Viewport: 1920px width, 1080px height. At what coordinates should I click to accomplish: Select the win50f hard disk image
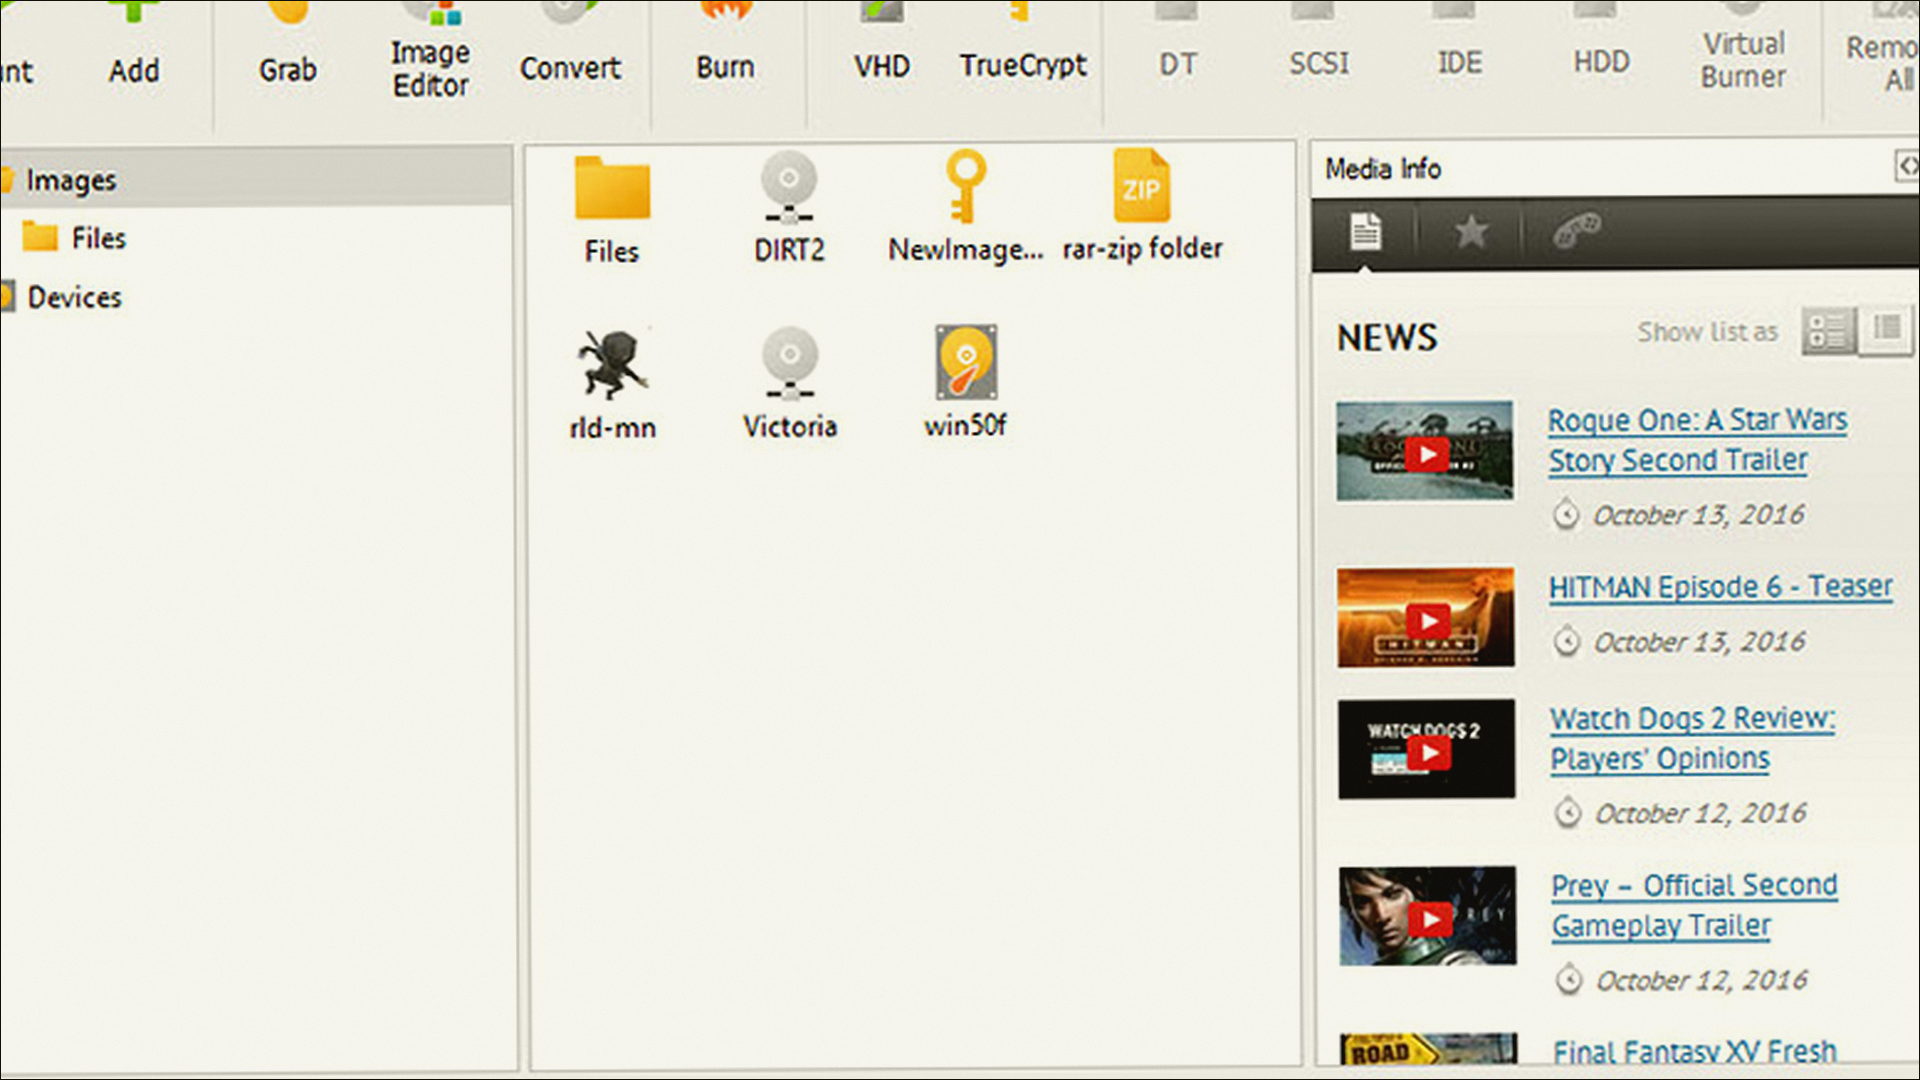pyautogui.click(x=965, y=382)
